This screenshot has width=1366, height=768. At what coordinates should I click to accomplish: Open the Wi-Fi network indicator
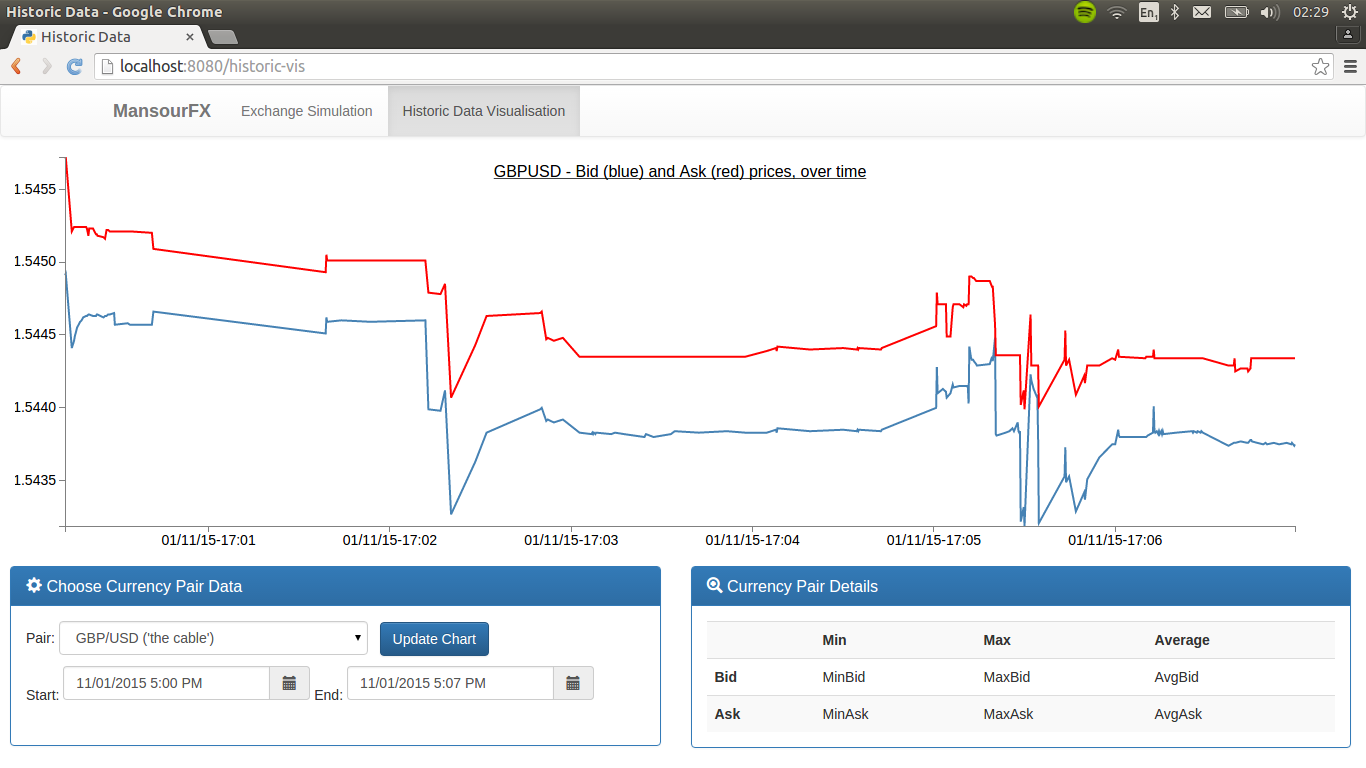pos(1117,12)
